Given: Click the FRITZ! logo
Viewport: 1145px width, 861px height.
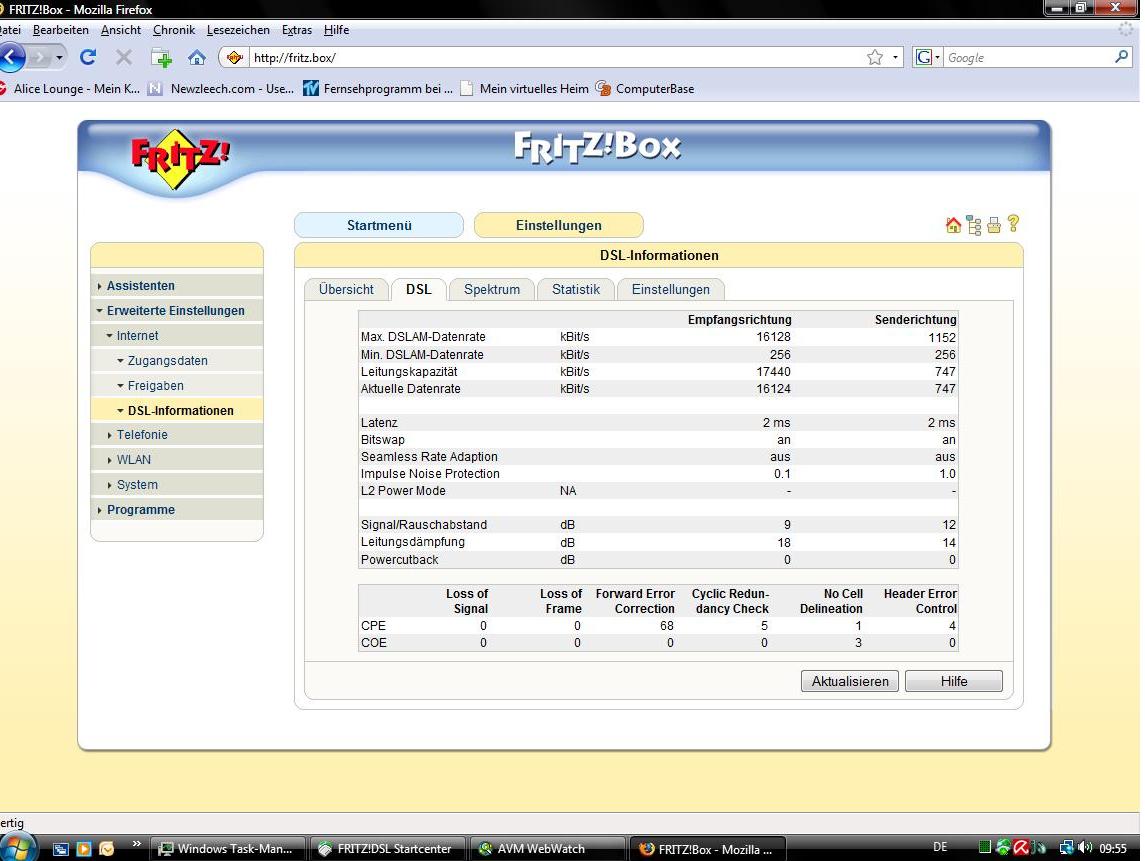Looking at the screenshot, I should pos(179,158).
